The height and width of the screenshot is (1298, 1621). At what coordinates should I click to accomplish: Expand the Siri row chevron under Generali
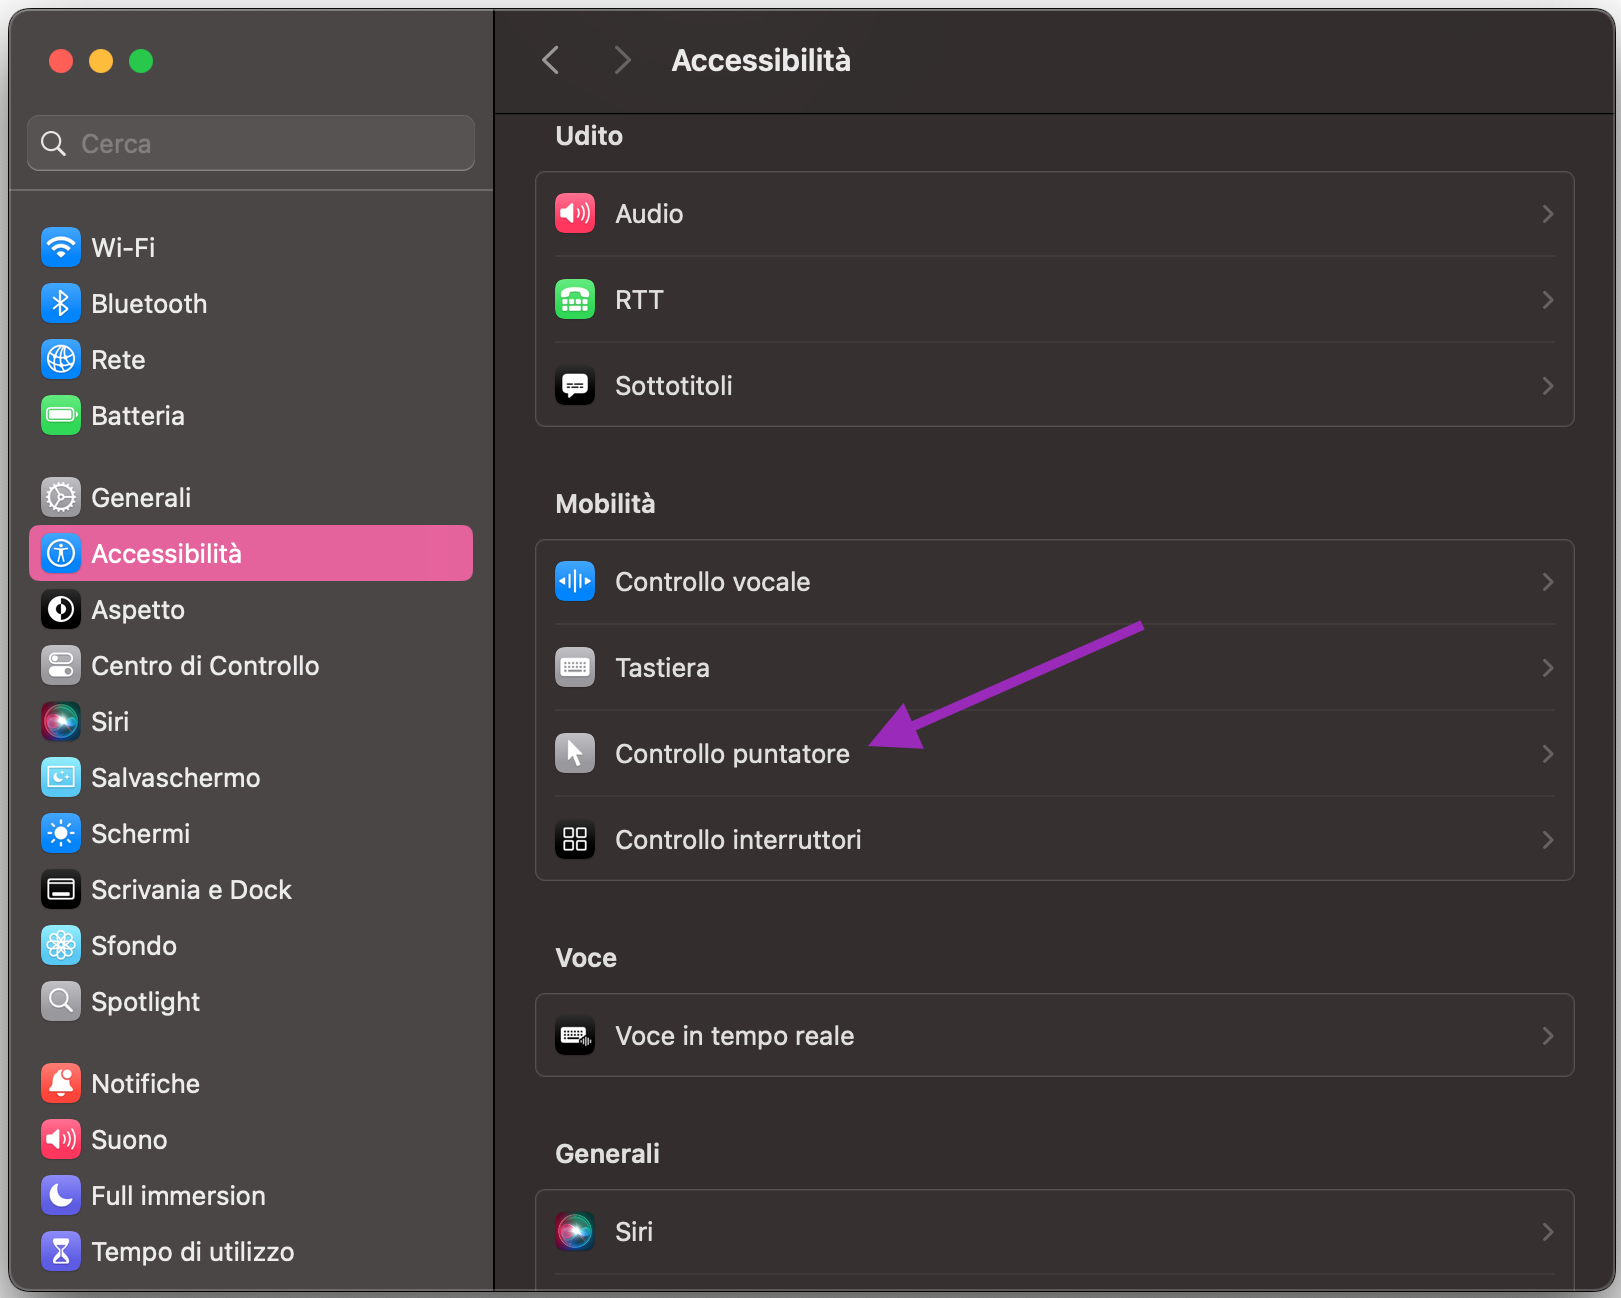pos(1546,1231)
